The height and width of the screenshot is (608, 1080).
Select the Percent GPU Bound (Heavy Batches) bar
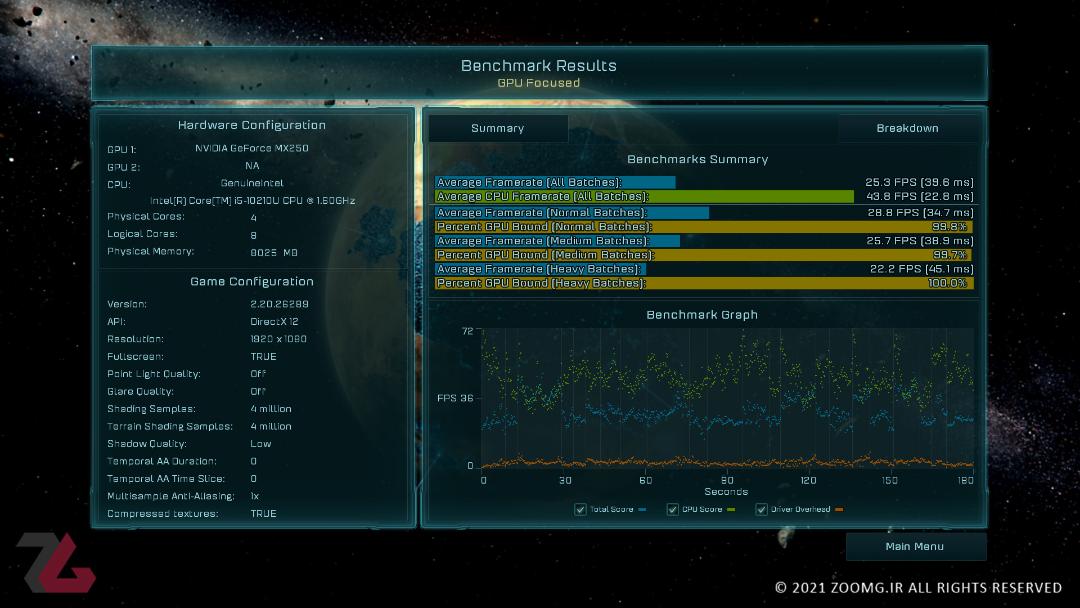pos(704,283)
